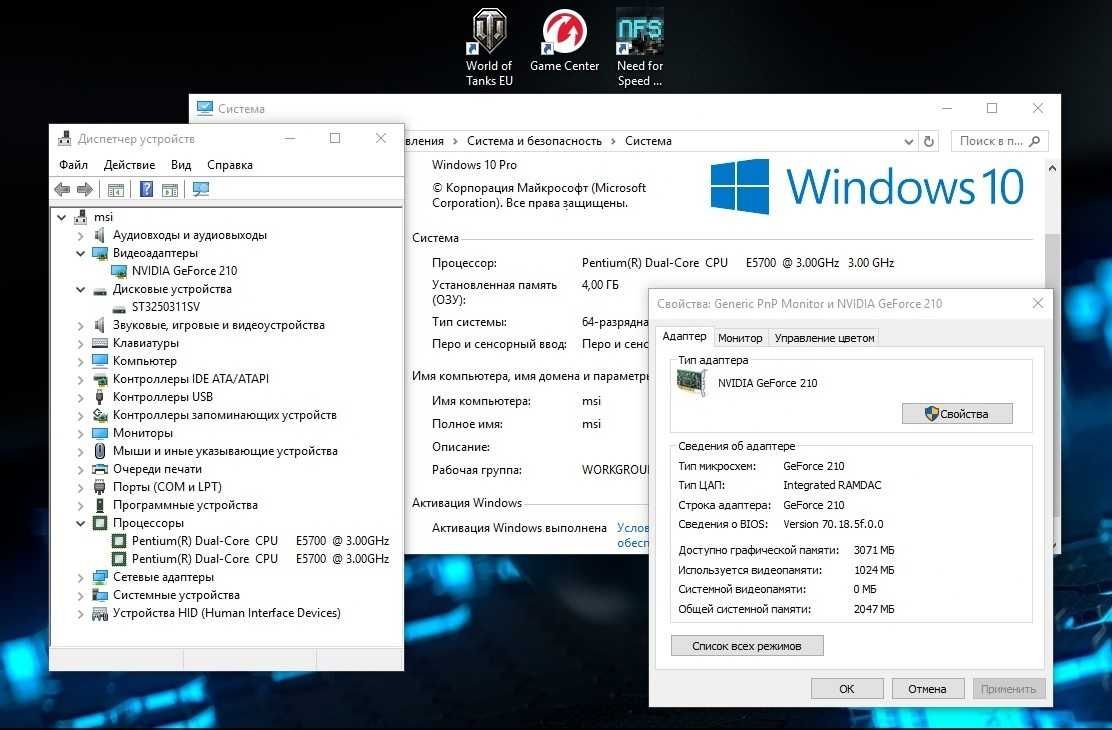The width and height of the screenshot is (1112, 730).
Task: Select the Мониторы category
Action: [x=143, y=433]
